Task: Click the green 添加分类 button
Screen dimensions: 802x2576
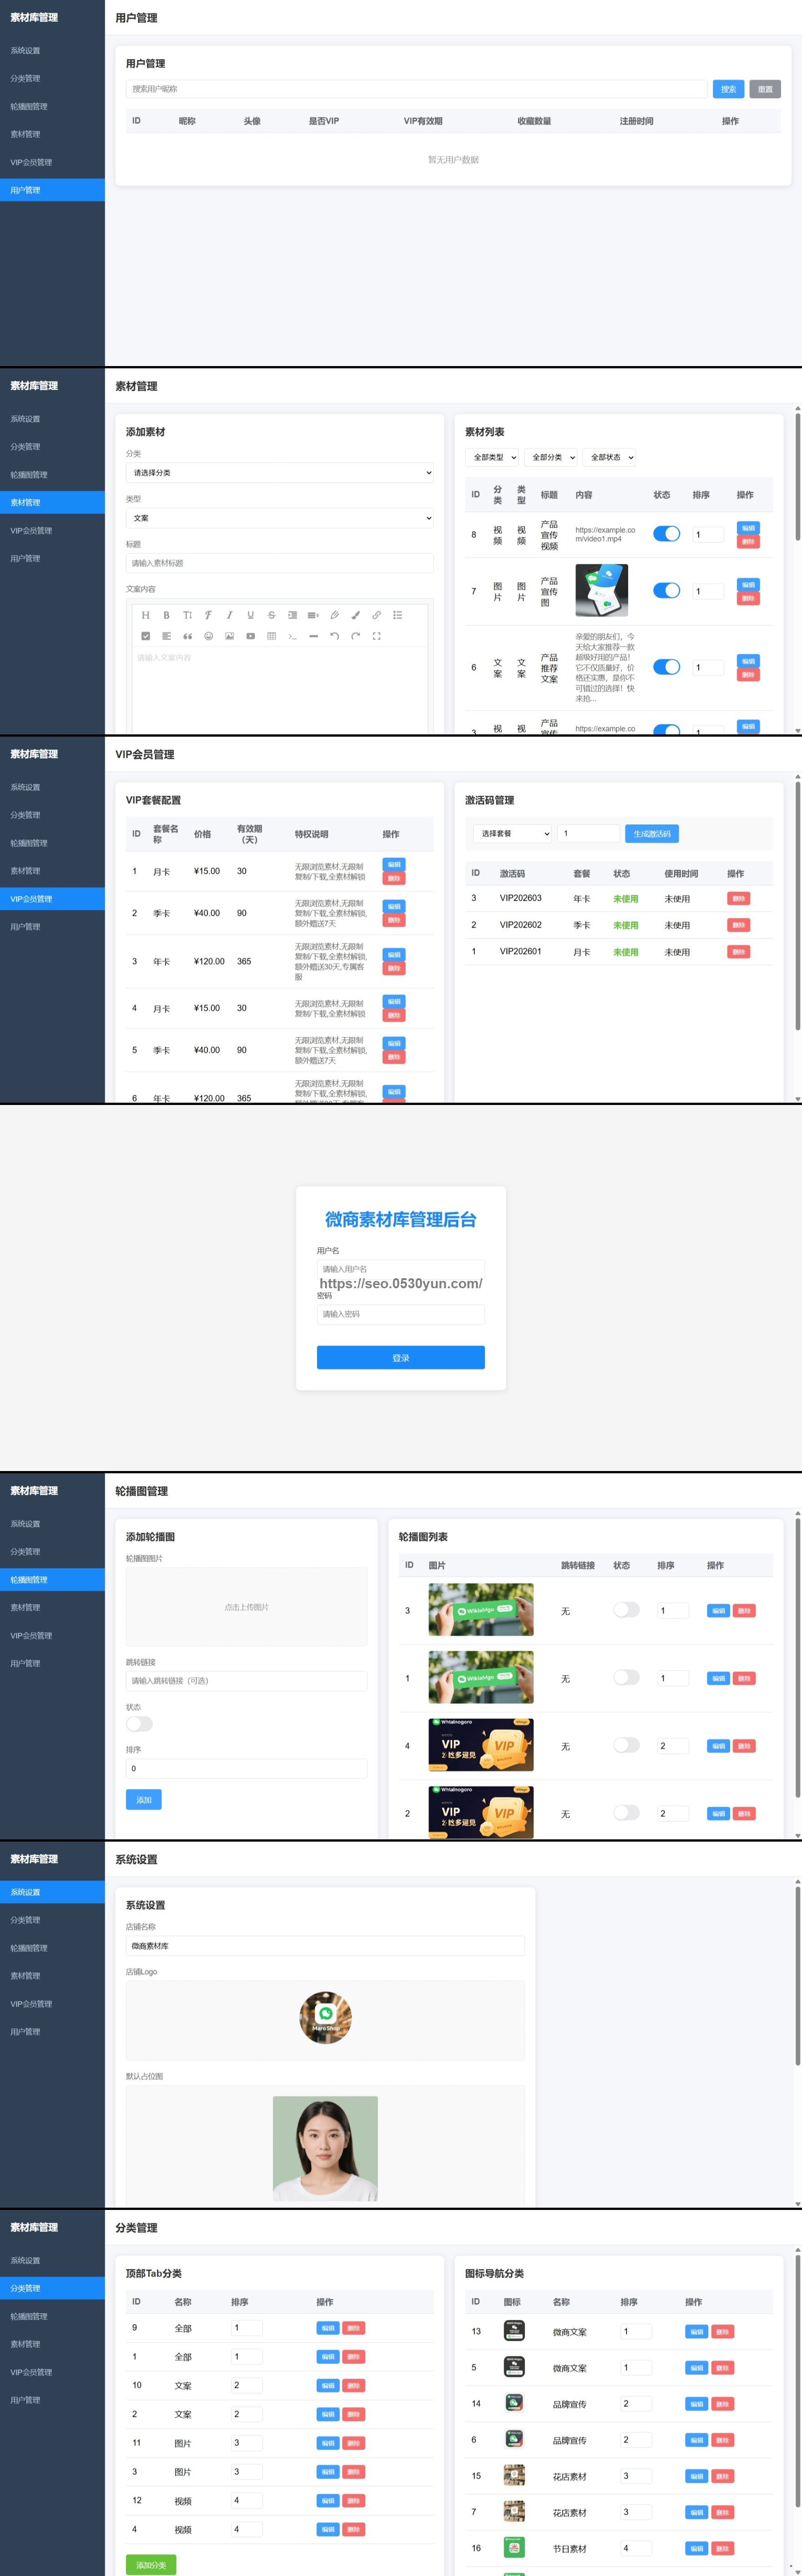Action: click(151, 2565)
